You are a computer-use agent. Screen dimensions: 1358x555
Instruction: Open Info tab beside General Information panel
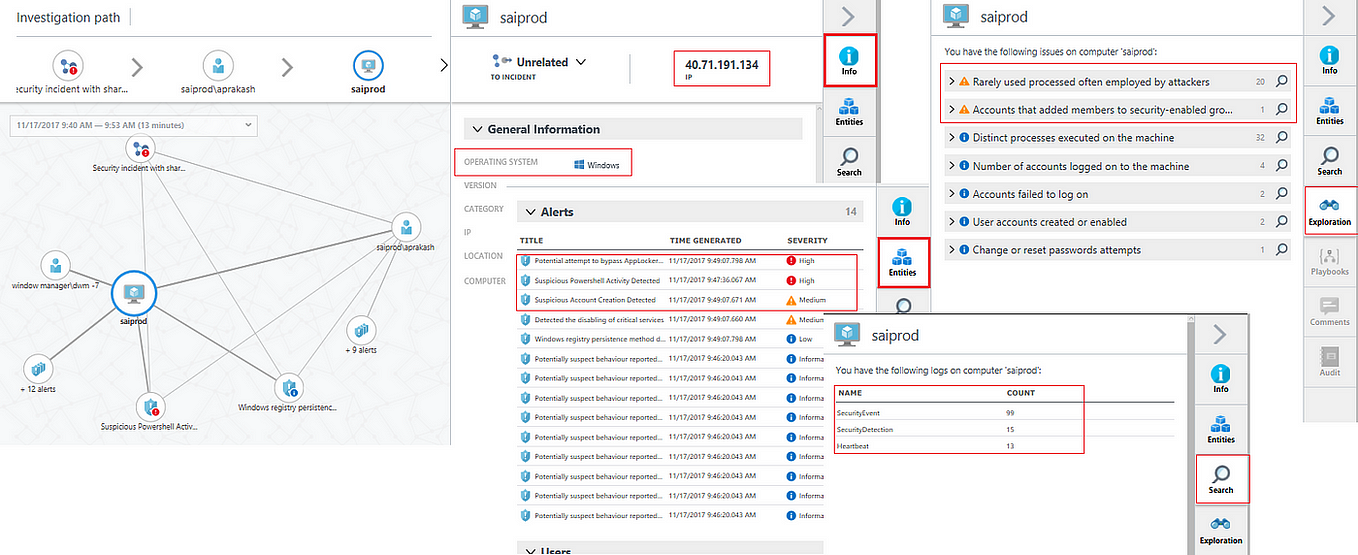[849, 59]
